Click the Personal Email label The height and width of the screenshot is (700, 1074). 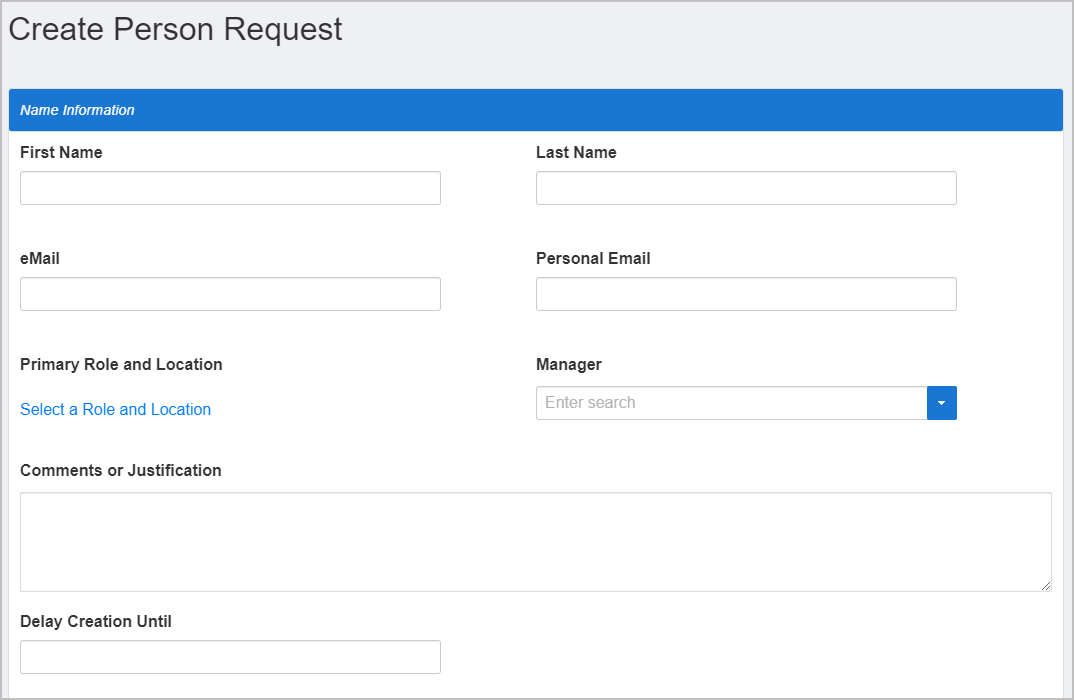click(593, 258)
